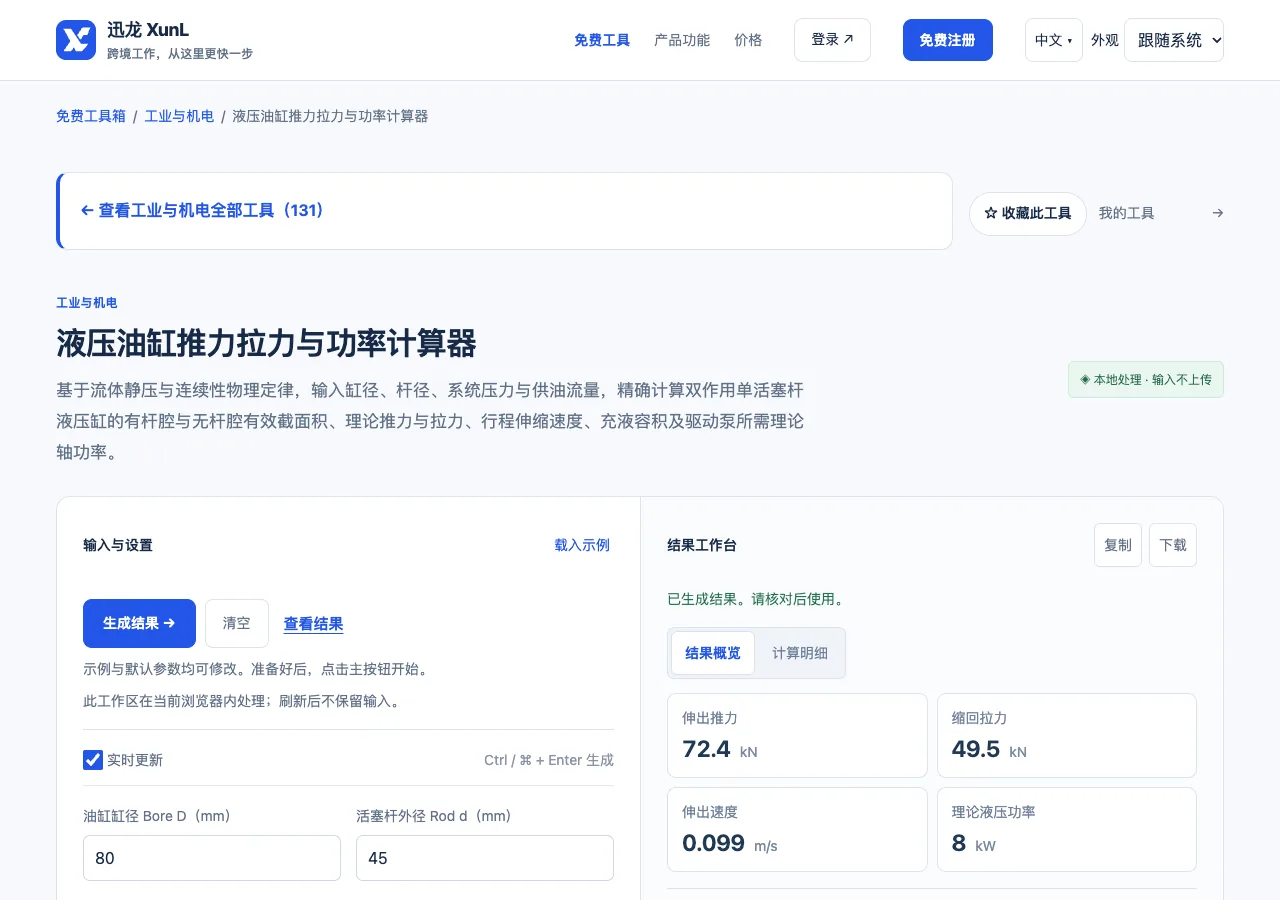Go to 工业与机电 breadcrumb
Screen dimensions: 1280x900
(x=179, y=116)
